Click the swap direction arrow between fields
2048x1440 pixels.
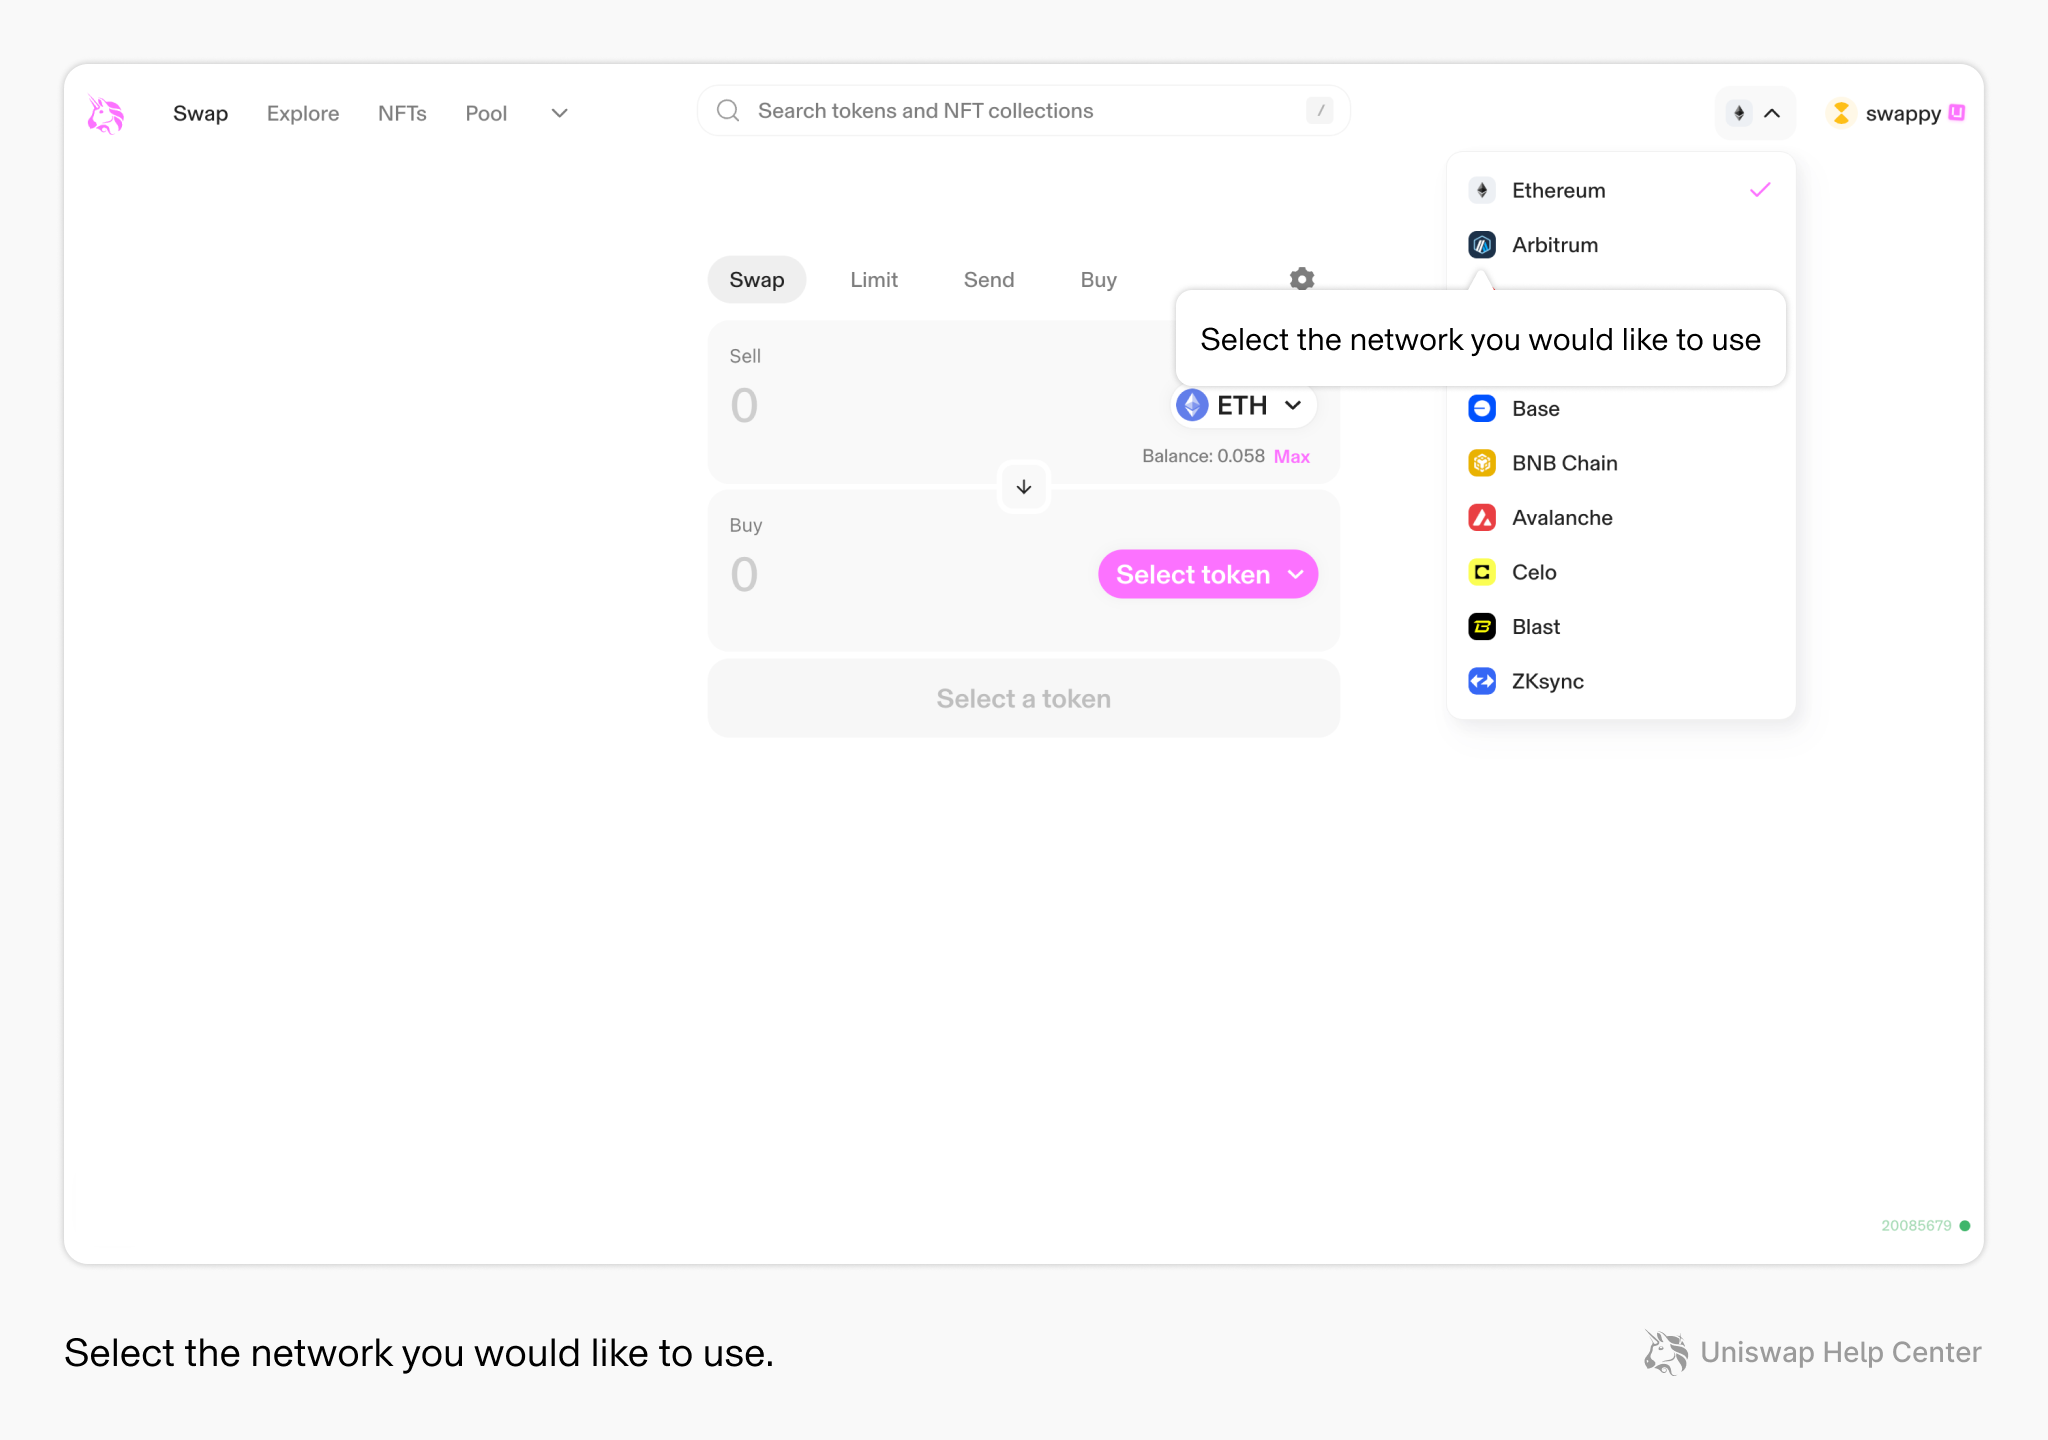click(1023, 487)
